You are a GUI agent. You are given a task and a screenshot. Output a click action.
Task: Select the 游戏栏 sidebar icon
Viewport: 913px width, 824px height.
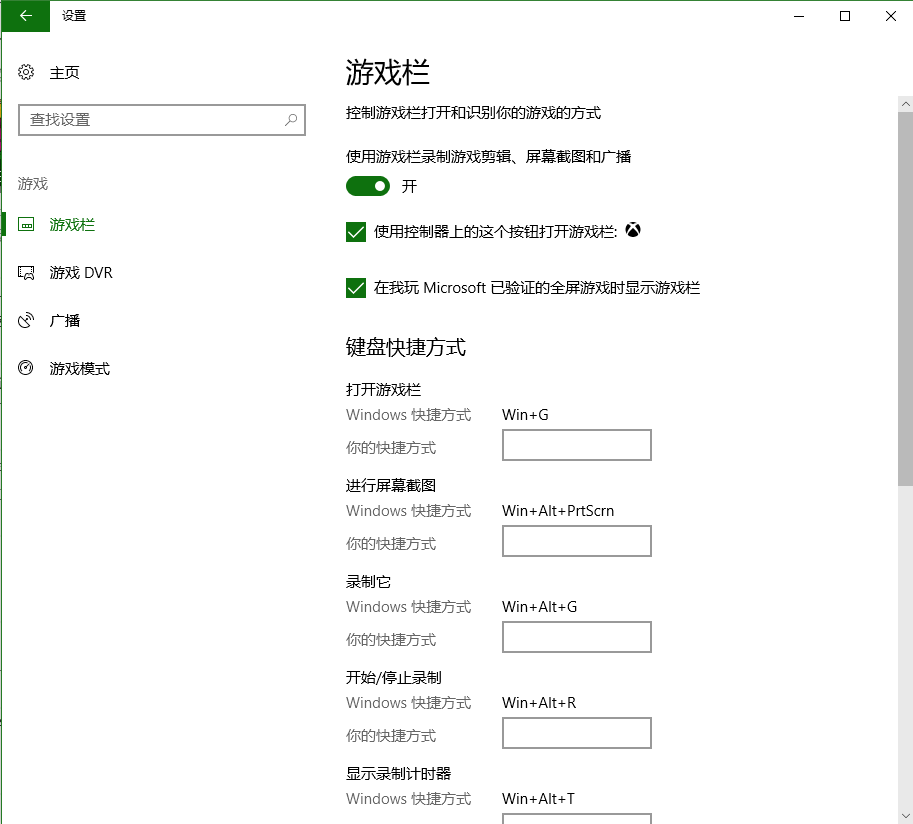[x=26, y=224]
